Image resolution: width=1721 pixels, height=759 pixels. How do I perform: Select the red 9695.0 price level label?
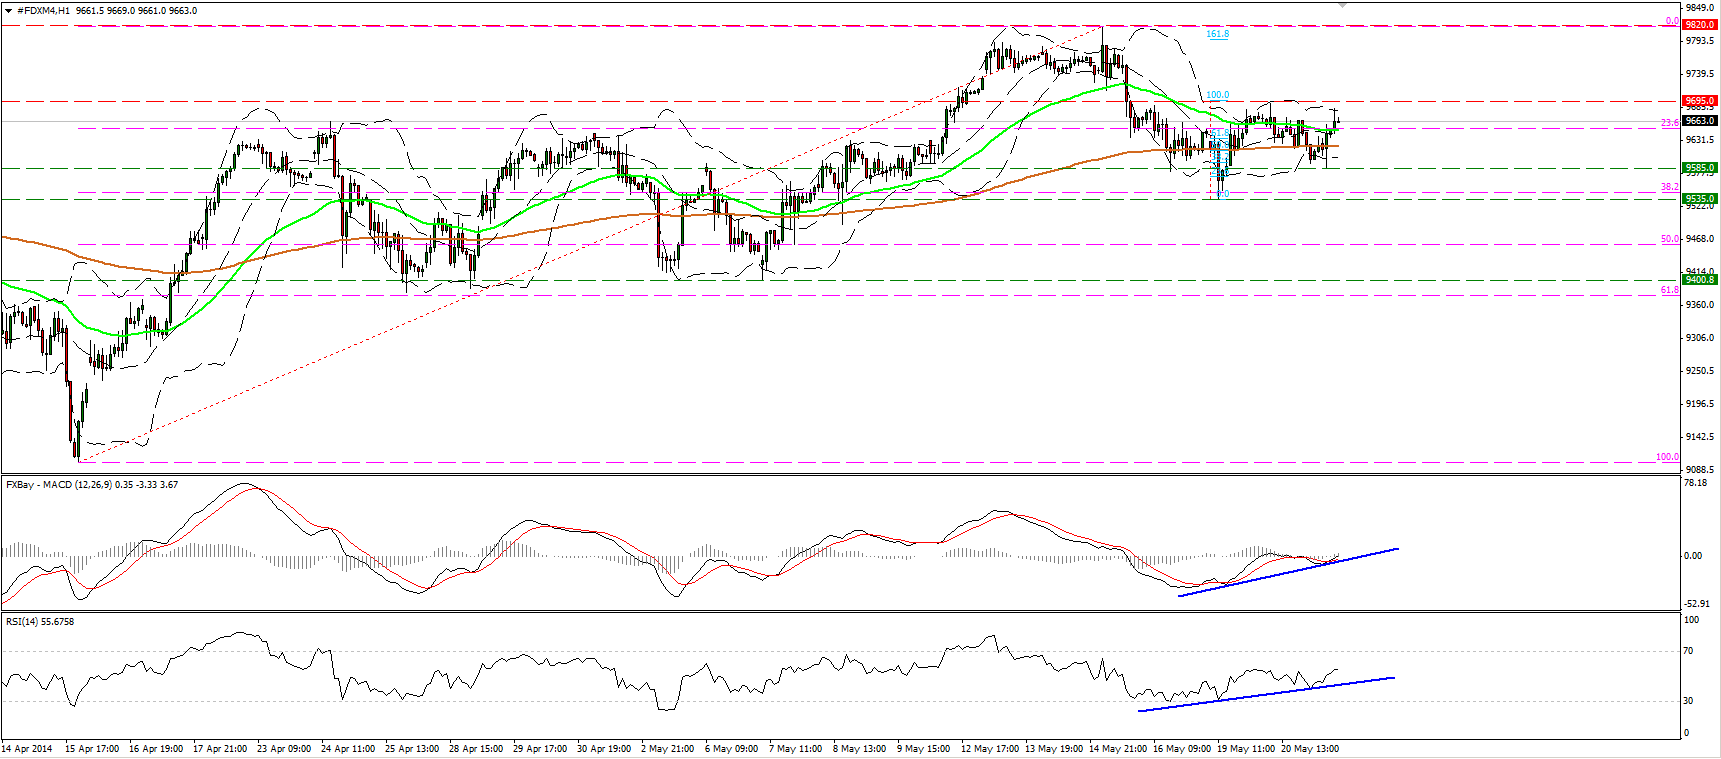1700,101
